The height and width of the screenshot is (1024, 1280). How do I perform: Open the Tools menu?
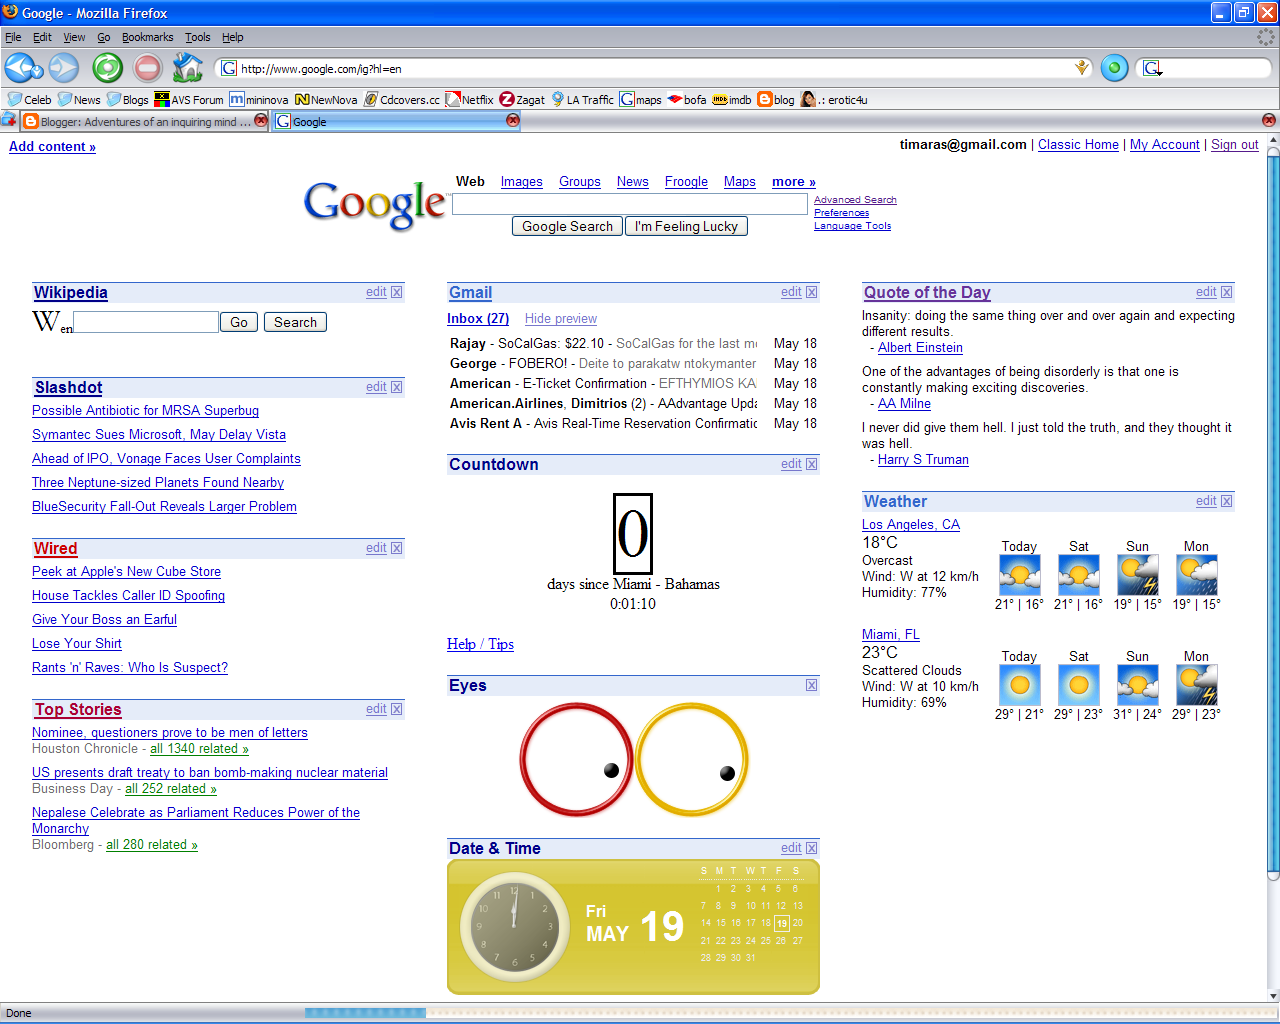(198, 37)
